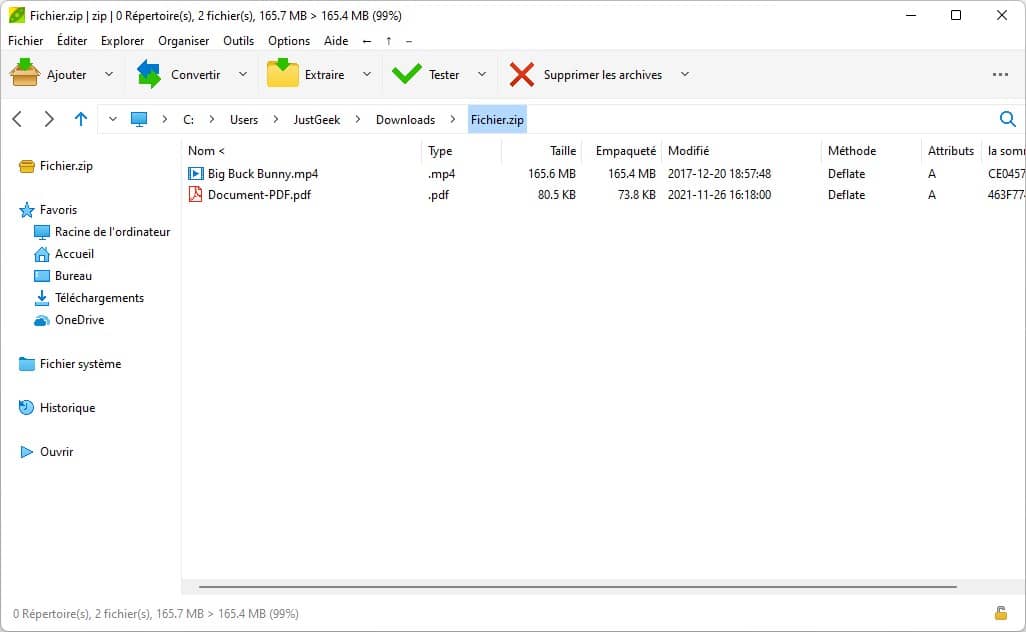Click the Supprimer les archives label
This screenshot has height=632, width=1026.
point(603,75)
